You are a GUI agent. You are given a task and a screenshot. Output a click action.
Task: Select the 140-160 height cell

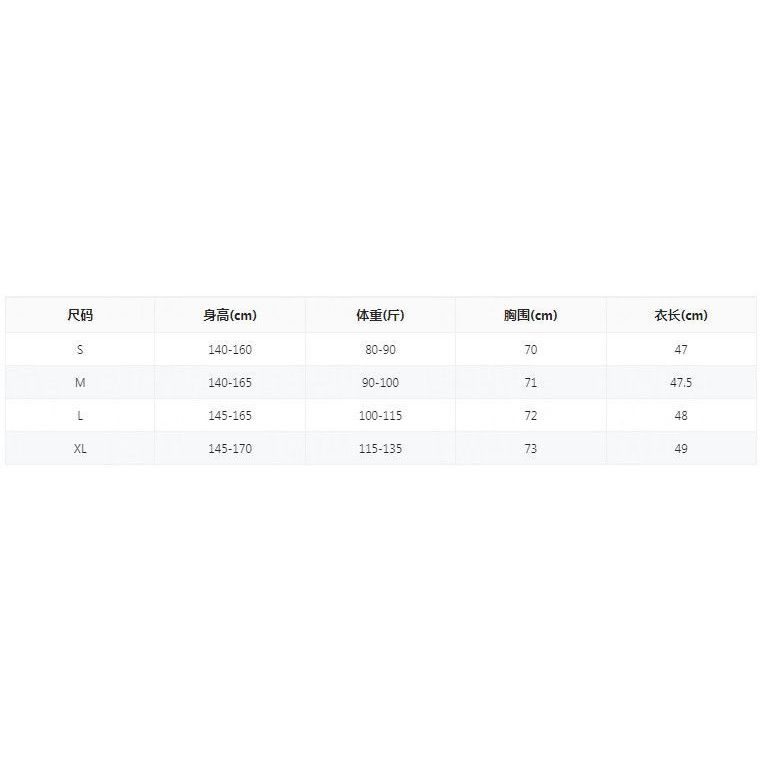(x=230, y=349)
